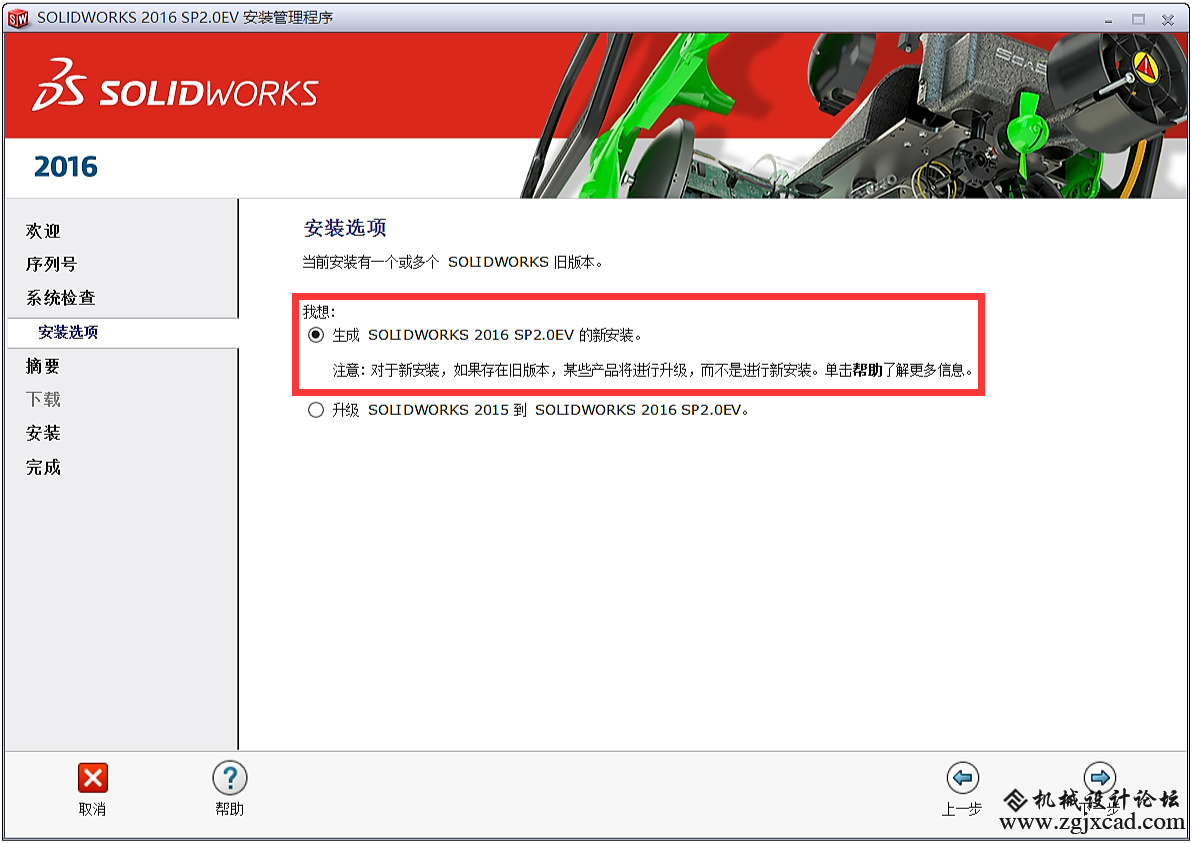Click the bold 帮助 link in the note

[x=867, y=370]
